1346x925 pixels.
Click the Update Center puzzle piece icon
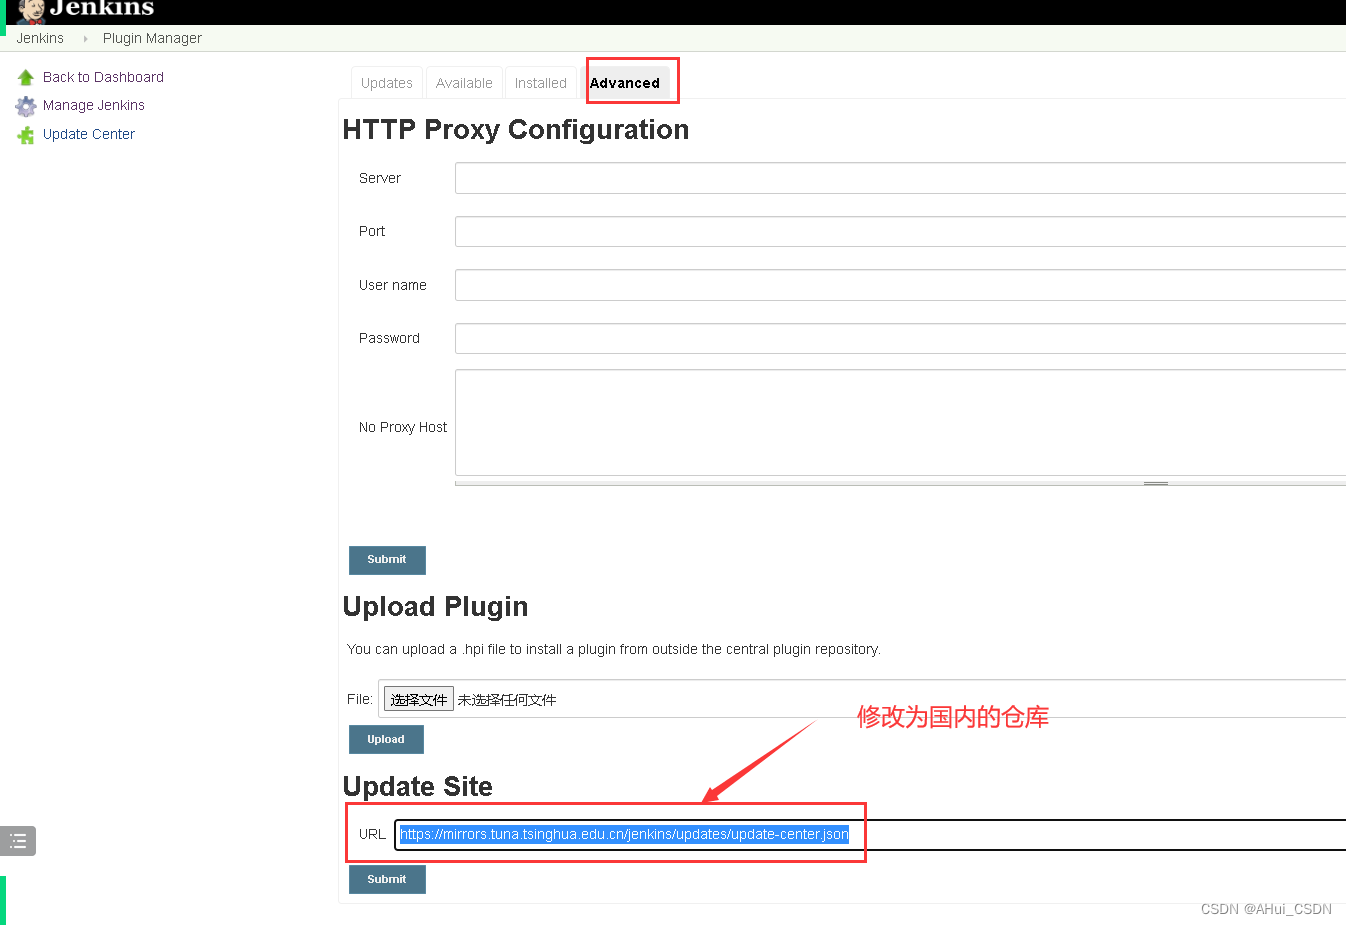click(x=26, y=135)
